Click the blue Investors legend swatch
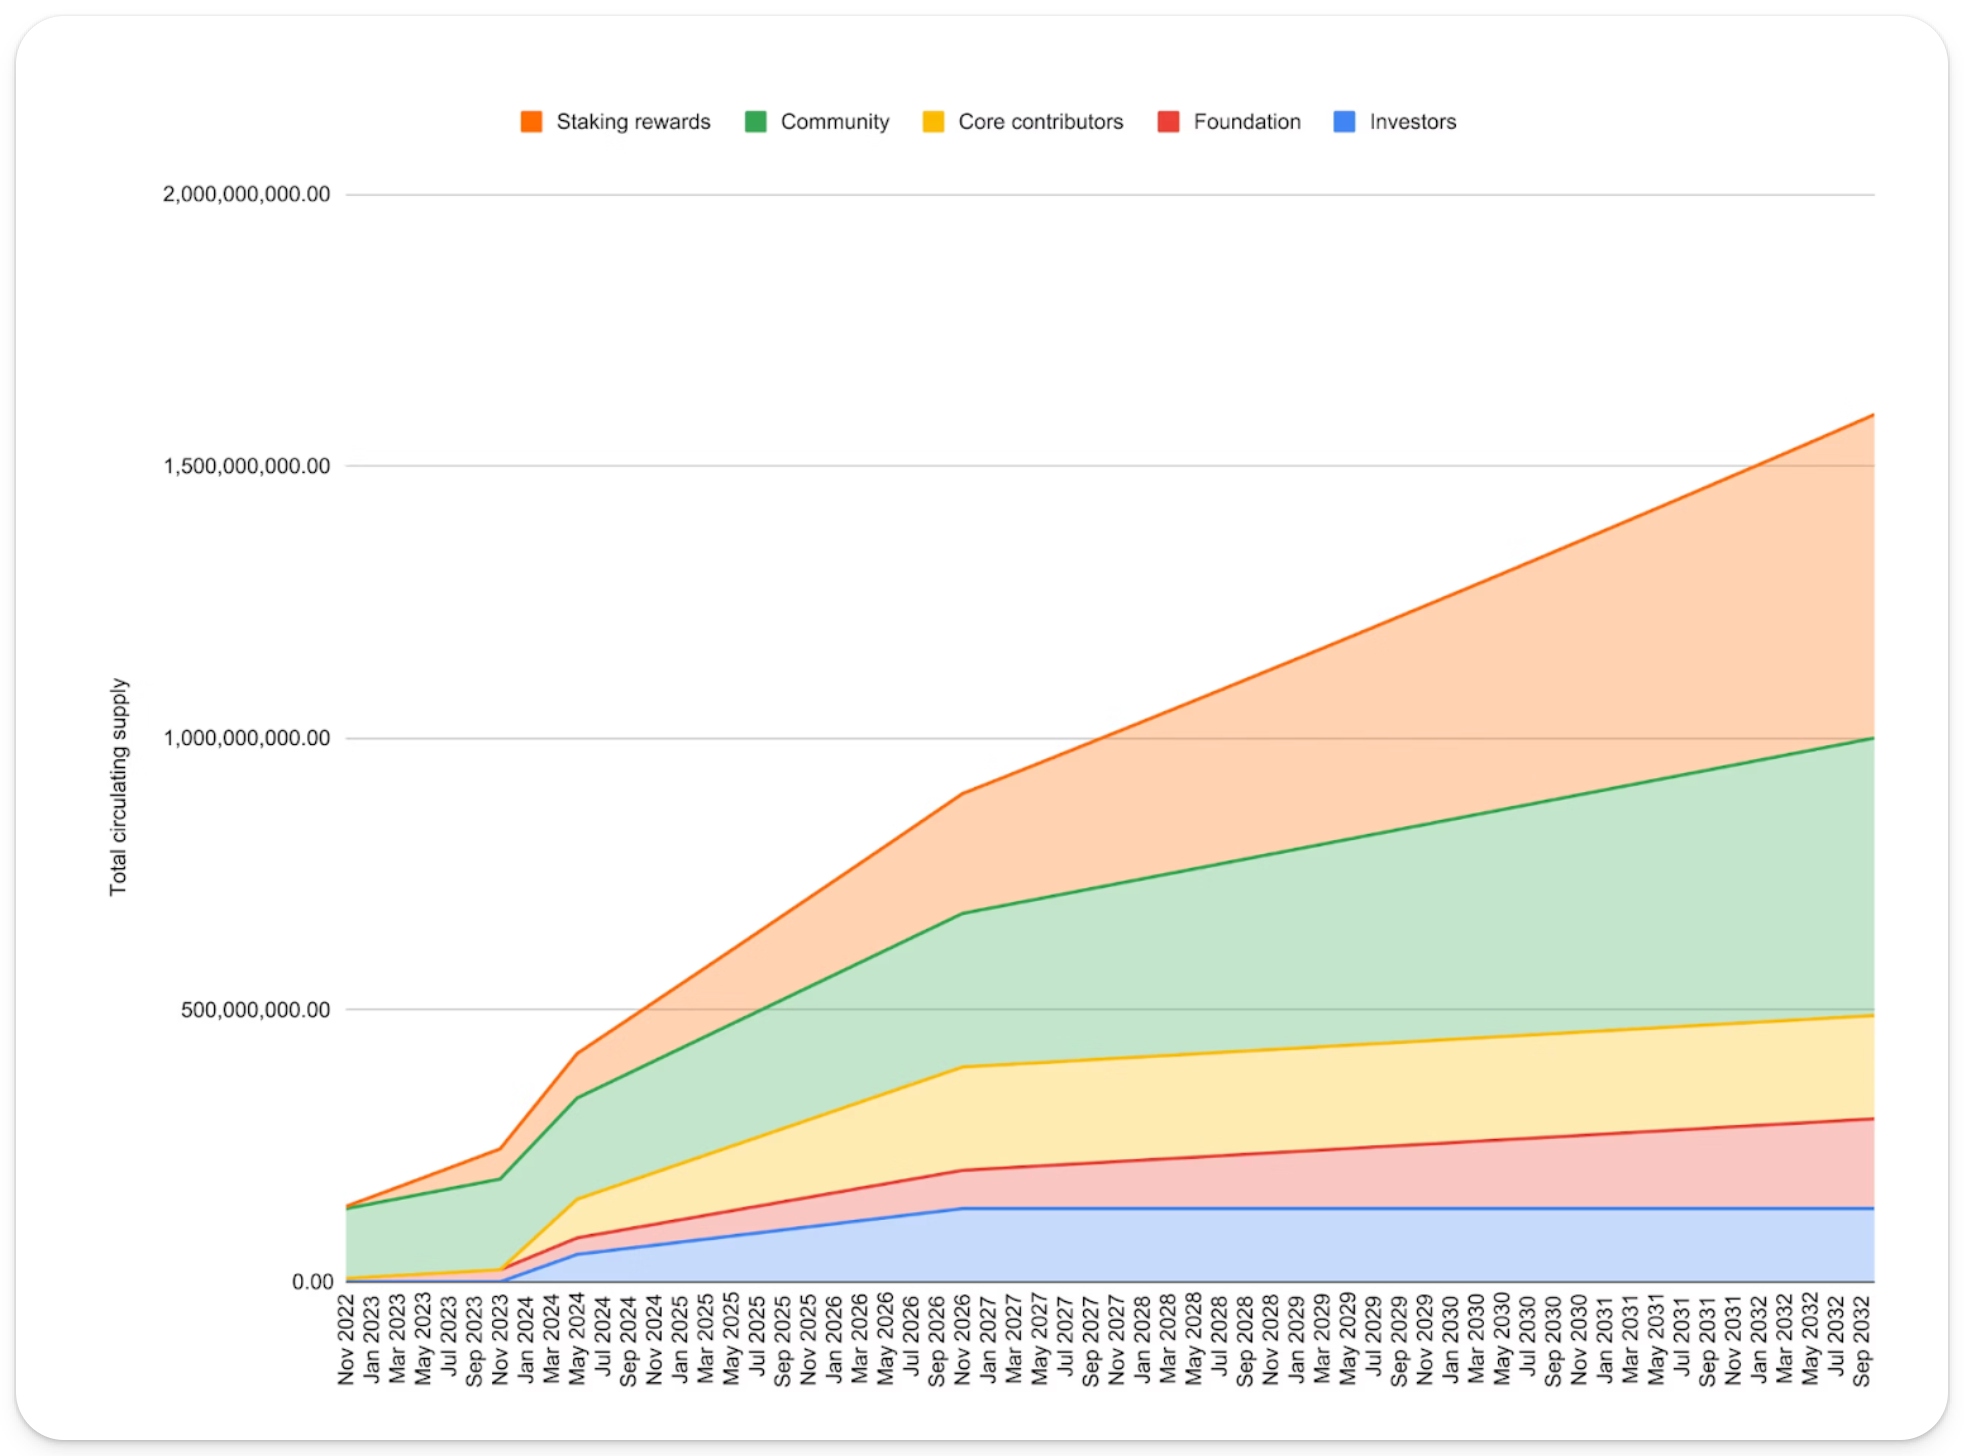This screenshot has width=1964, height=1456. tap(1345, 122)
